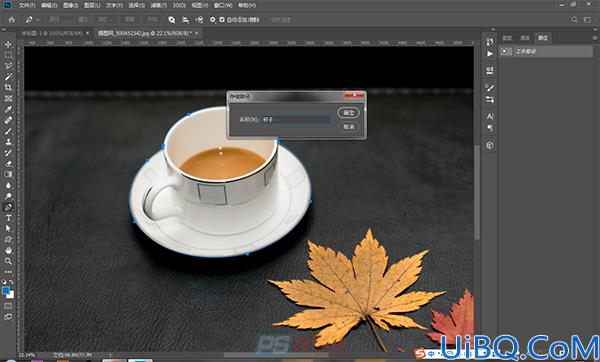This screenshot has width=600, height=362.
Task: Open the Path operations dropdown icon
Action: pos(172,20)
